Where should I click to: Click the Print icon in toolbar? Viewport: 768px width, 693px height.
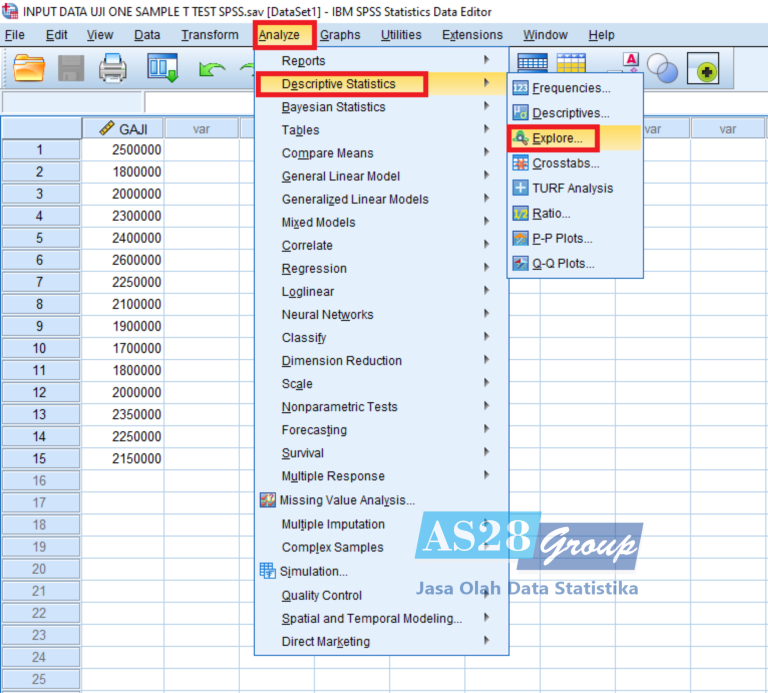[113, 67]
